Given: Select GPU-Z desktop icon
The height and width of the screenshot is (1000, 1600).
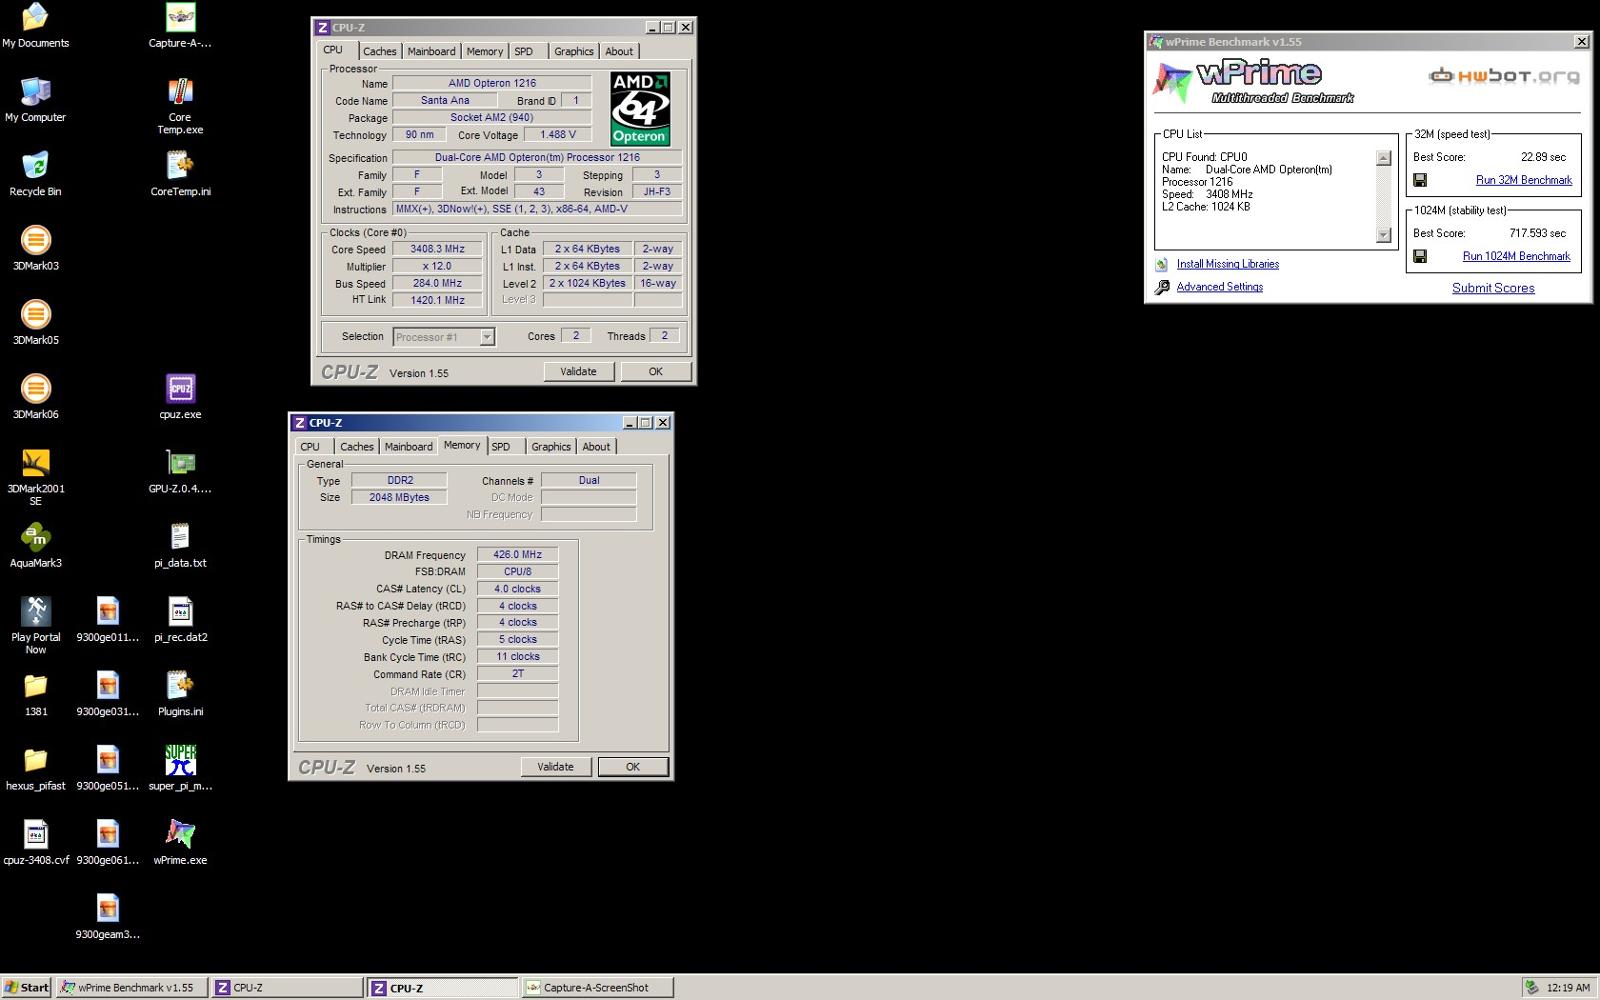Looking at the screenshot, I should coord(180,471).
